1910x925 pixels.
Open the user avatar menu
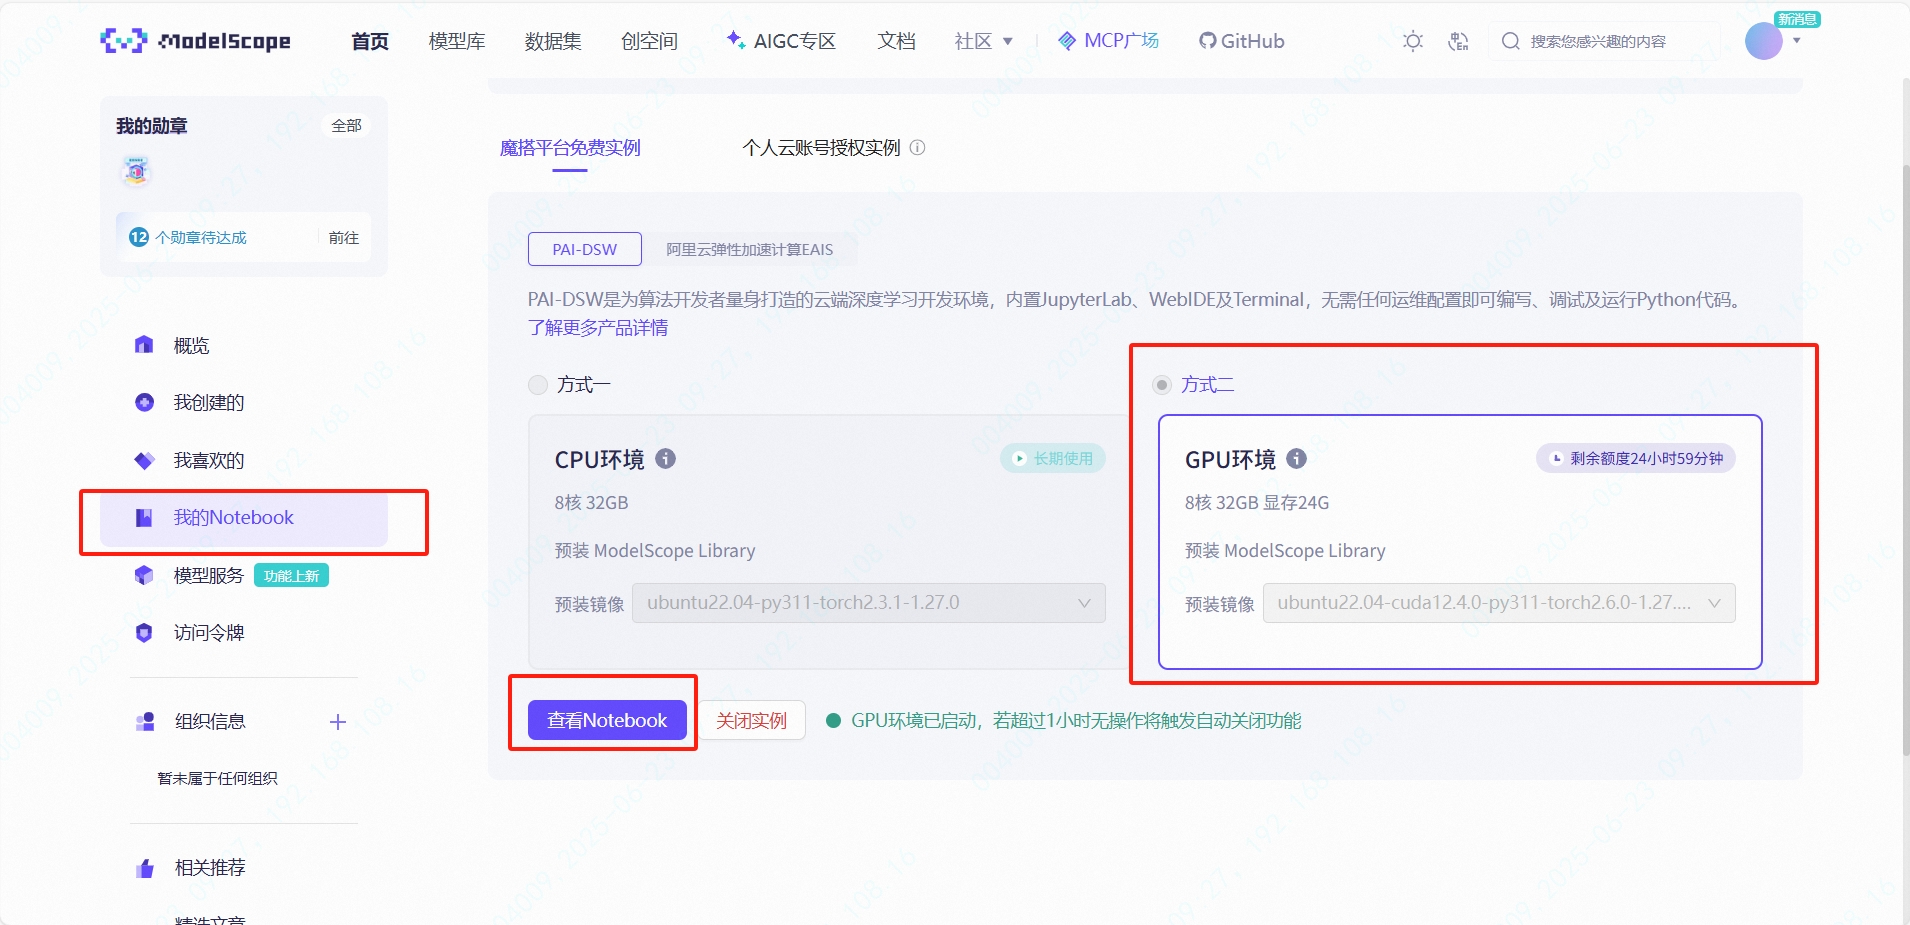click(1763, 41)
